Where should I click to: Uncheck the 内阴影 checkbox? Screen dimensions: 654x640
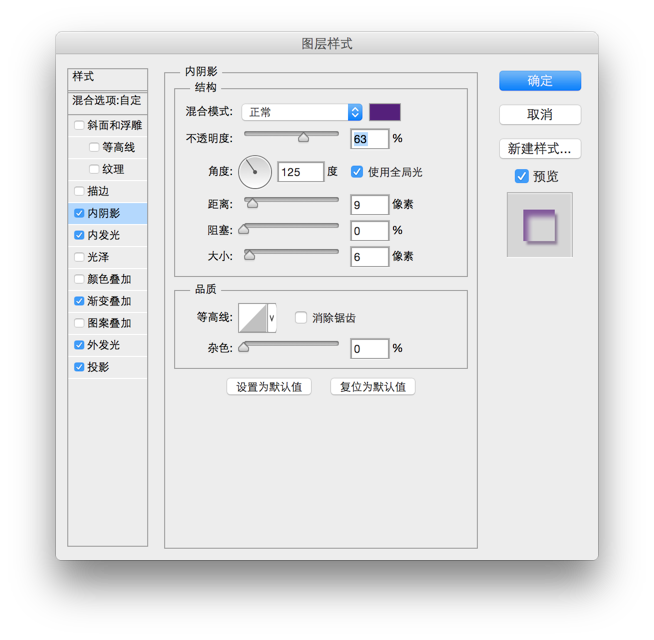(79, 213)
